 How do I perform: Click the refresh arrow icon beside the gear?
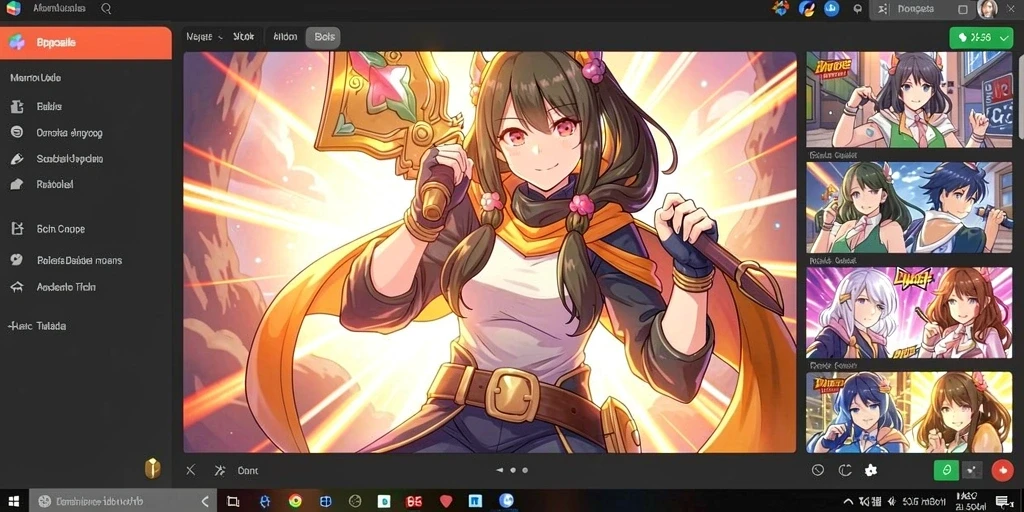[x=844, y=470]
